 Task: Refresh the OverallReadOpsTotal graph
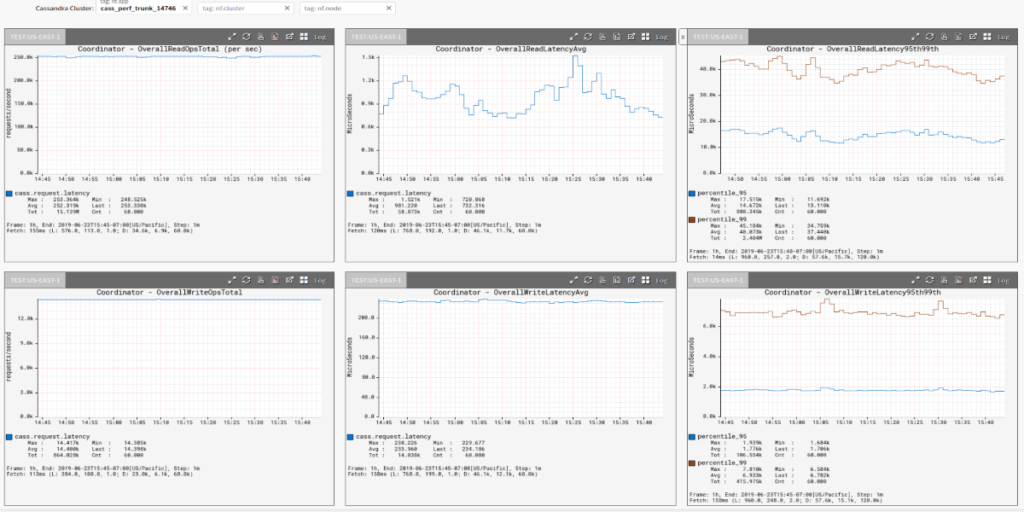246,37
